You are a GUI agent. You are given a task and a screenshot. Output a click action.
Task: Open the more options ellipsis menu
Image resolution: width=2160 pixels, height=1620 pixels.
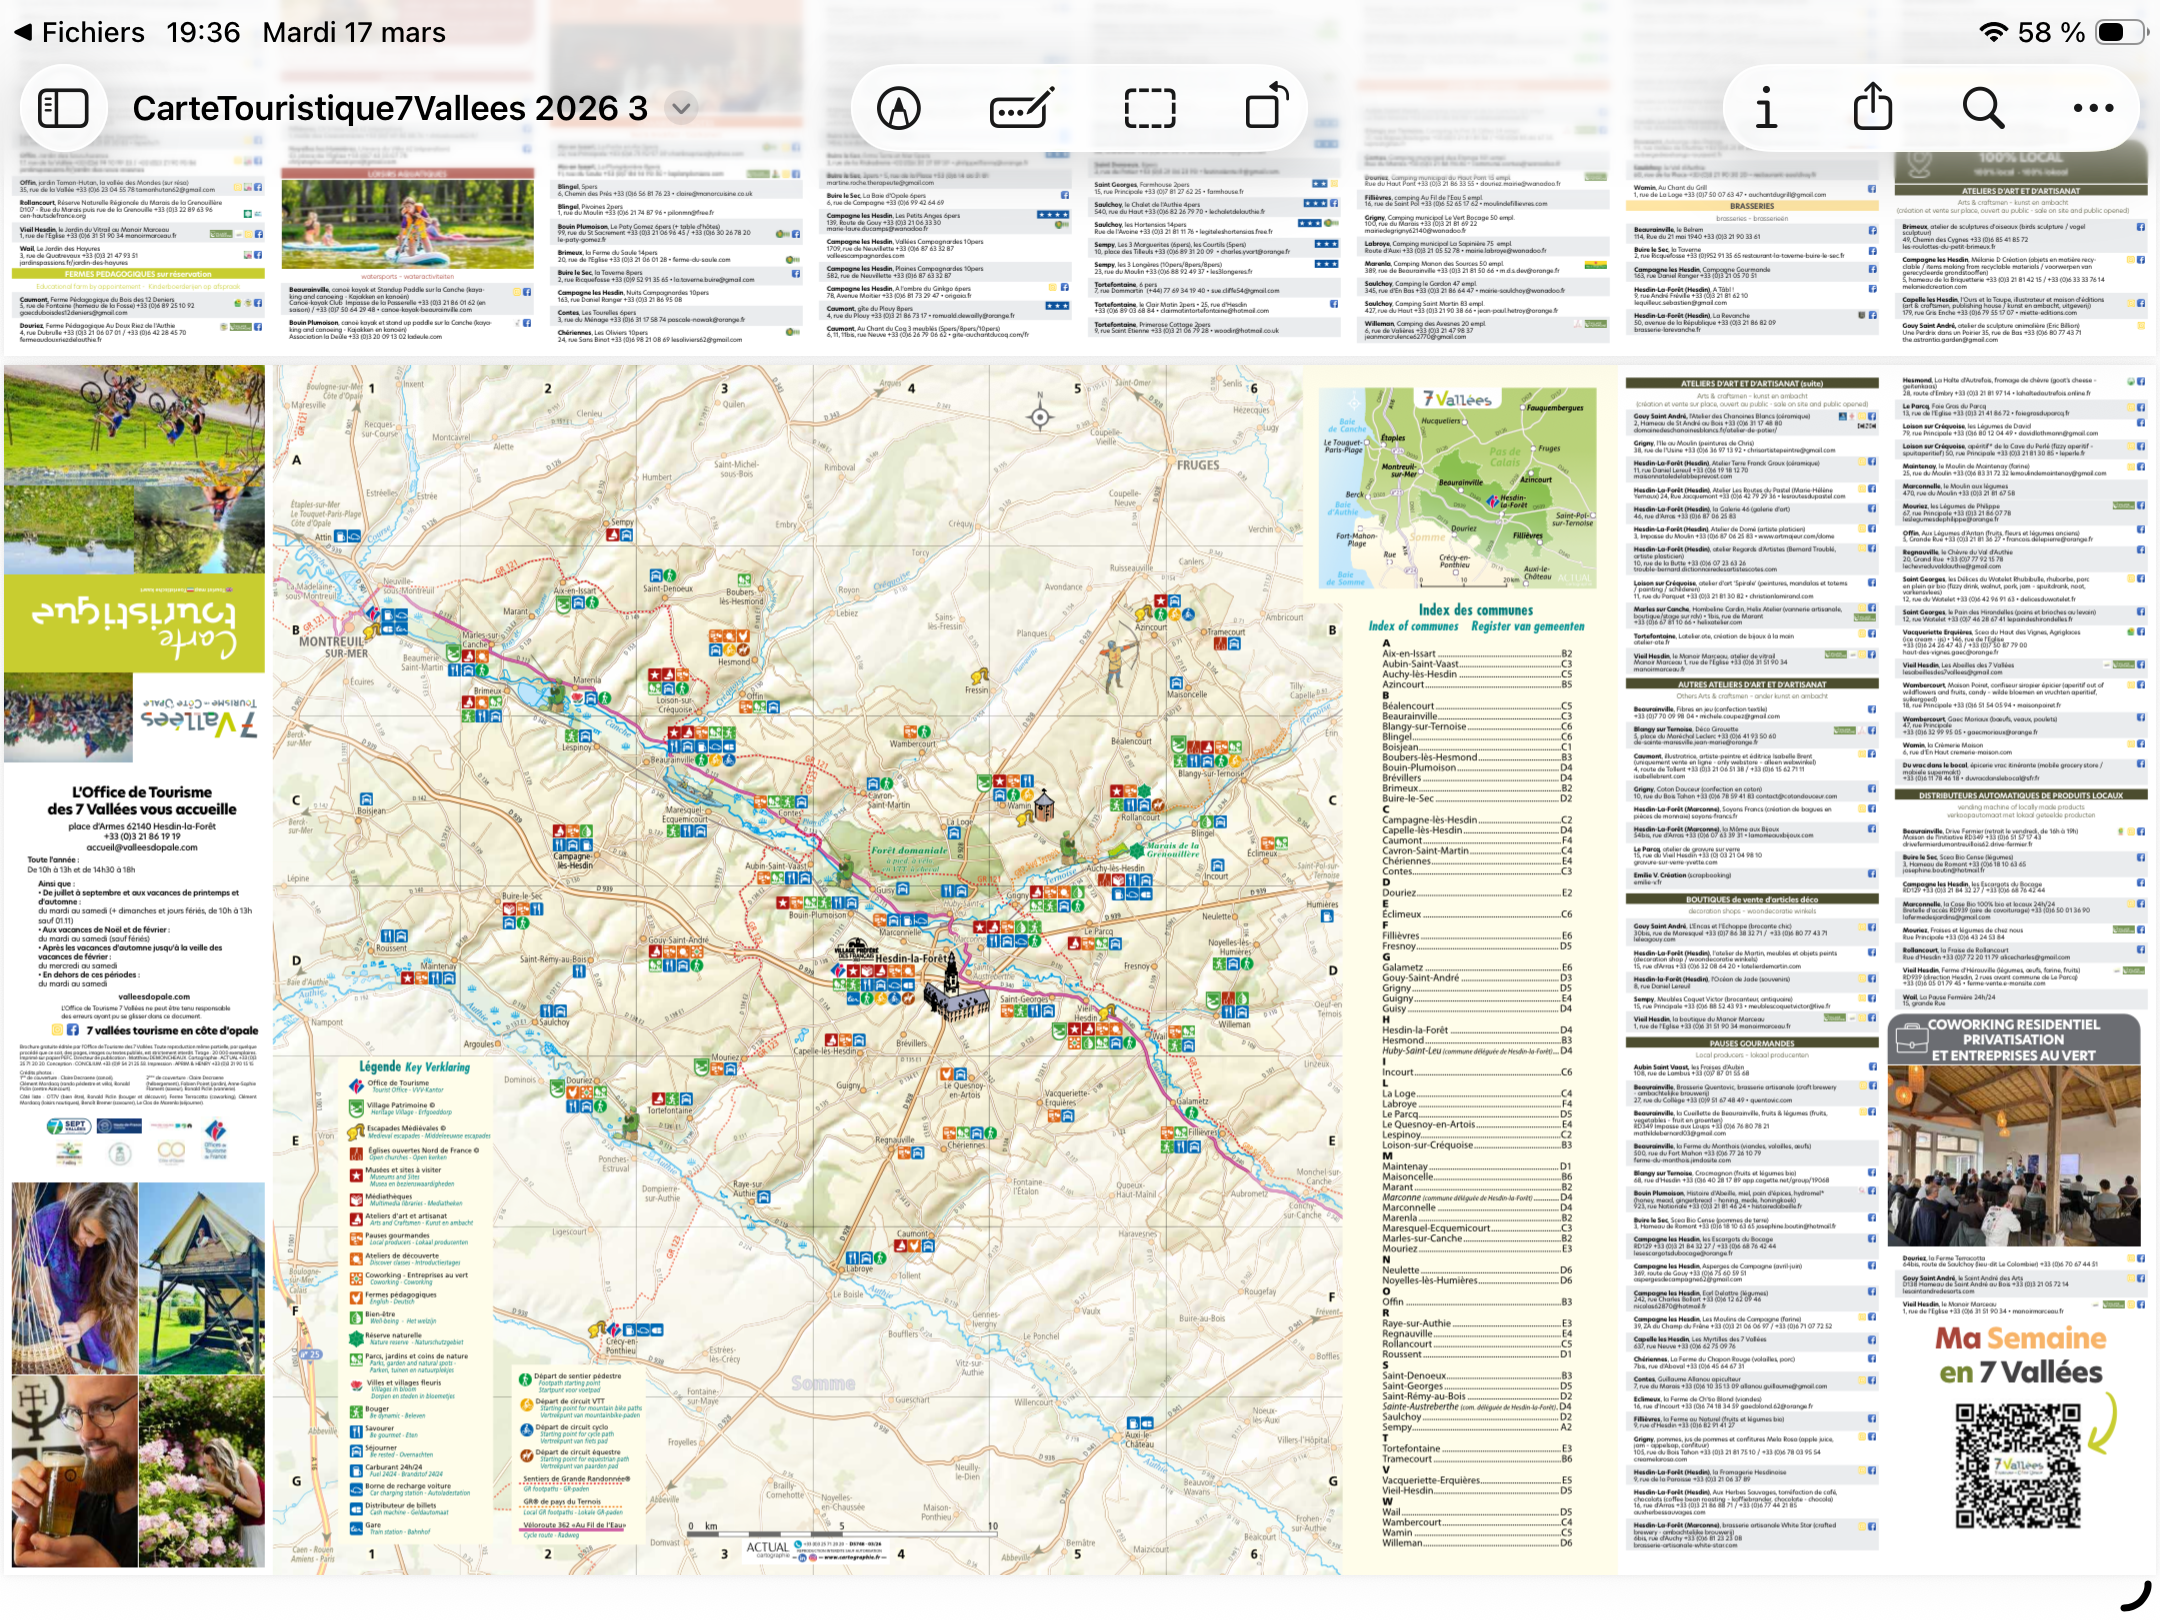[x=2093, y=108]
